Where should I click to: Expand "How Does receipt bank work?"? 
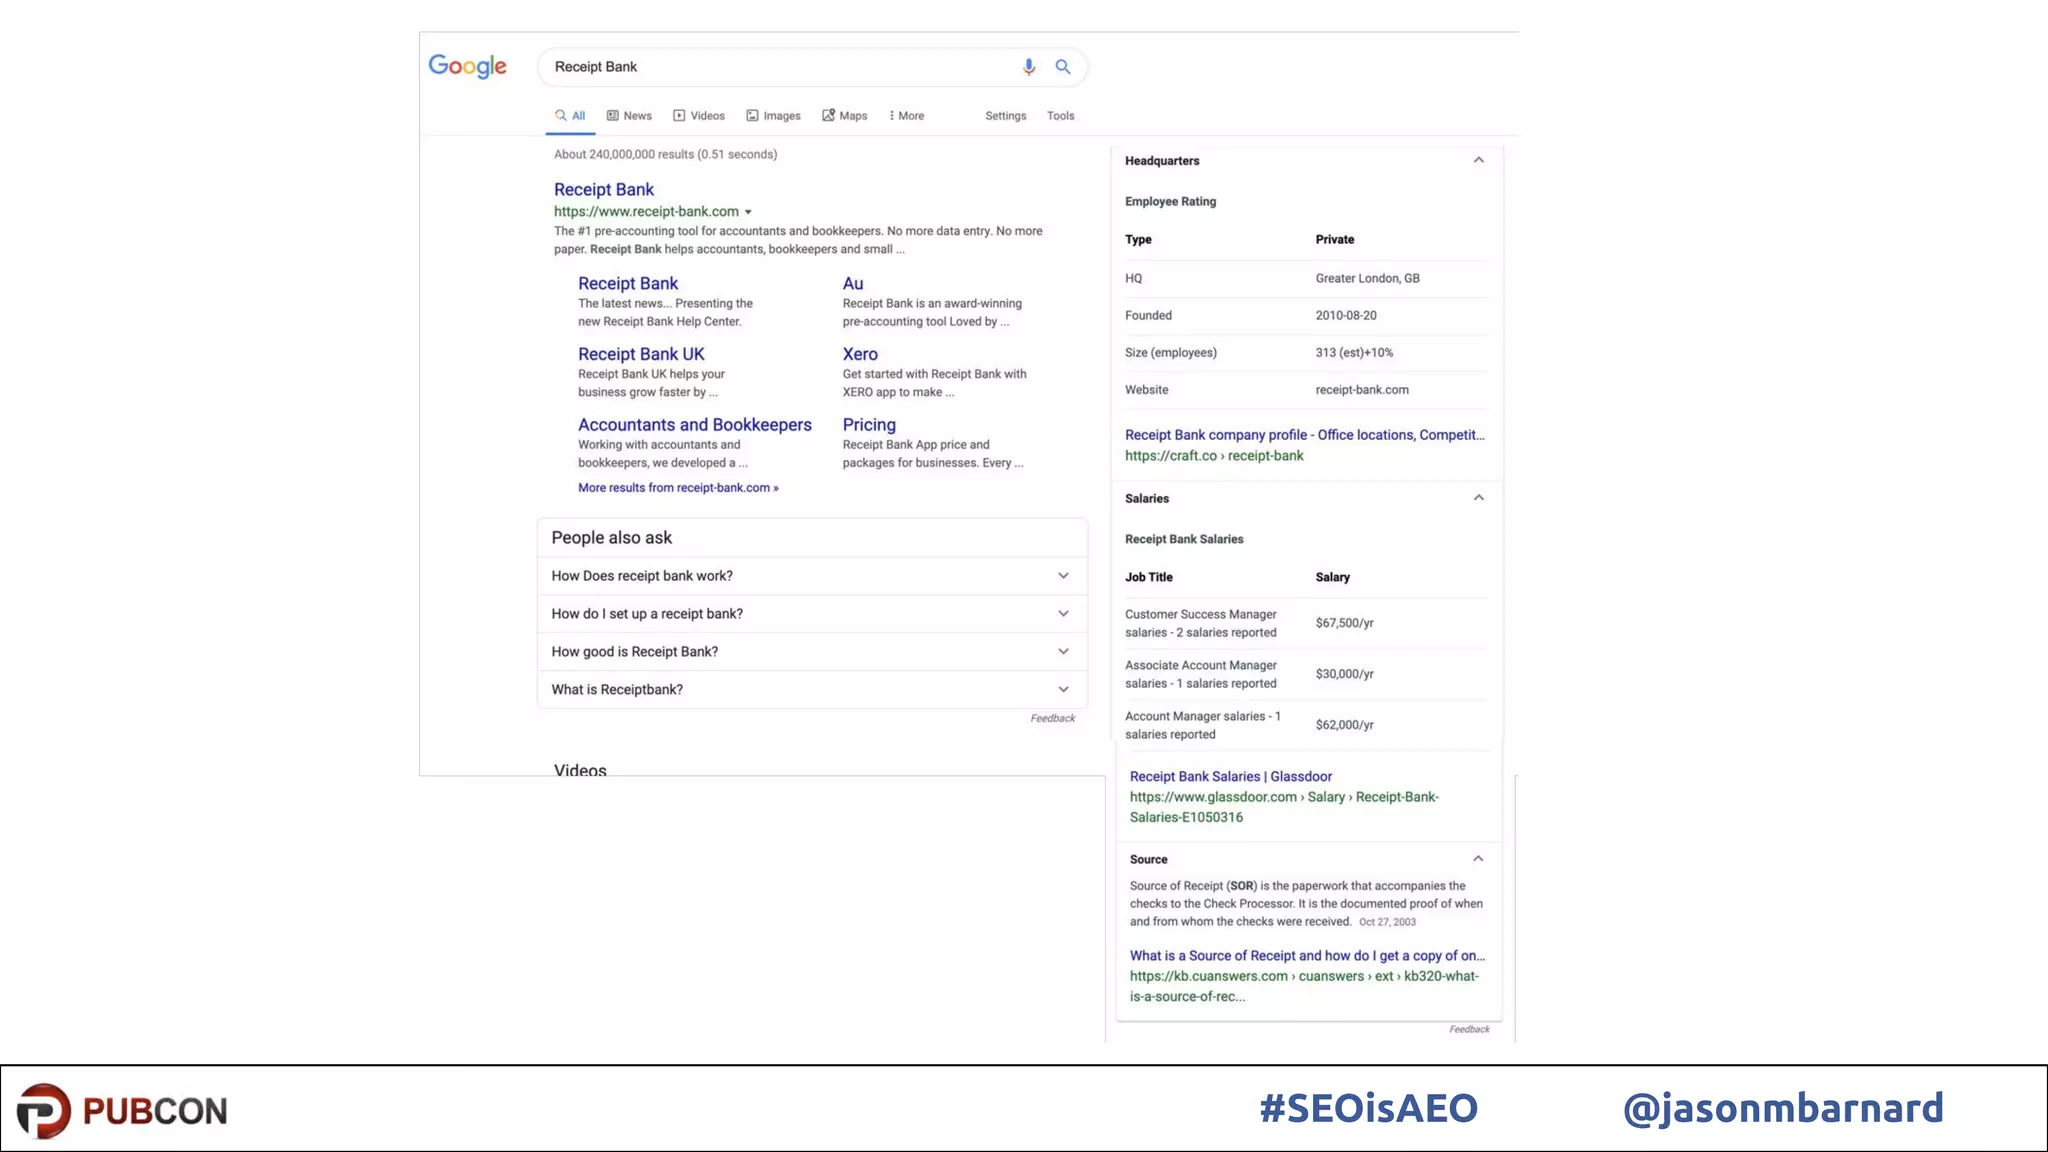[1063, 576]
